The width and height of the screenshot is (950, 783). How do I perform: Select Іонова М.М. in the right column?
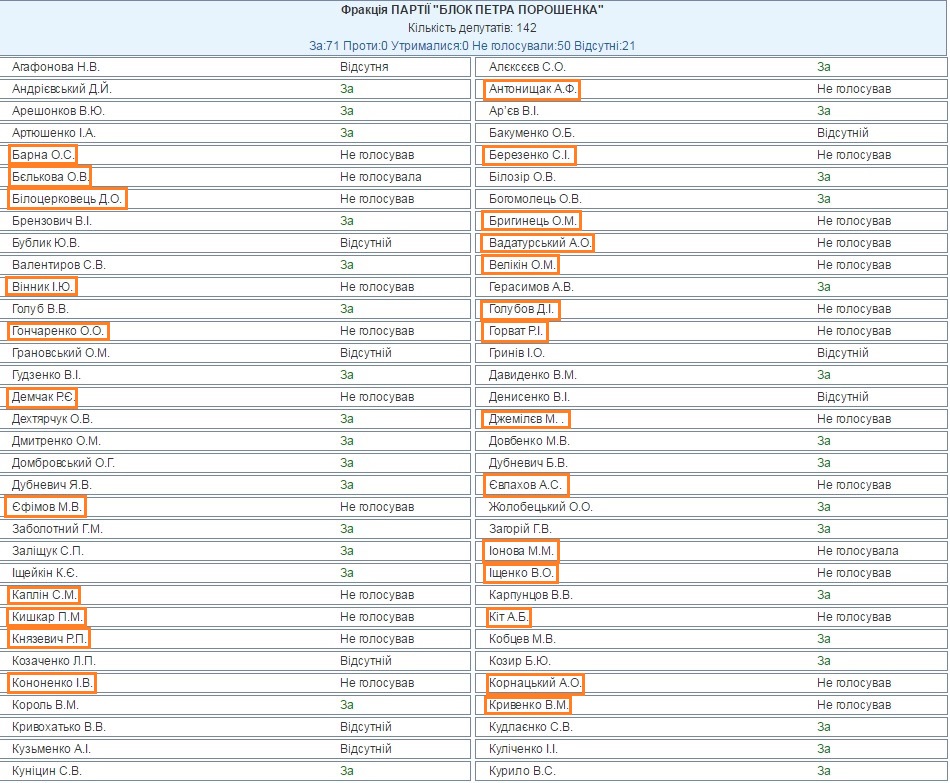[x=521, y=551]
